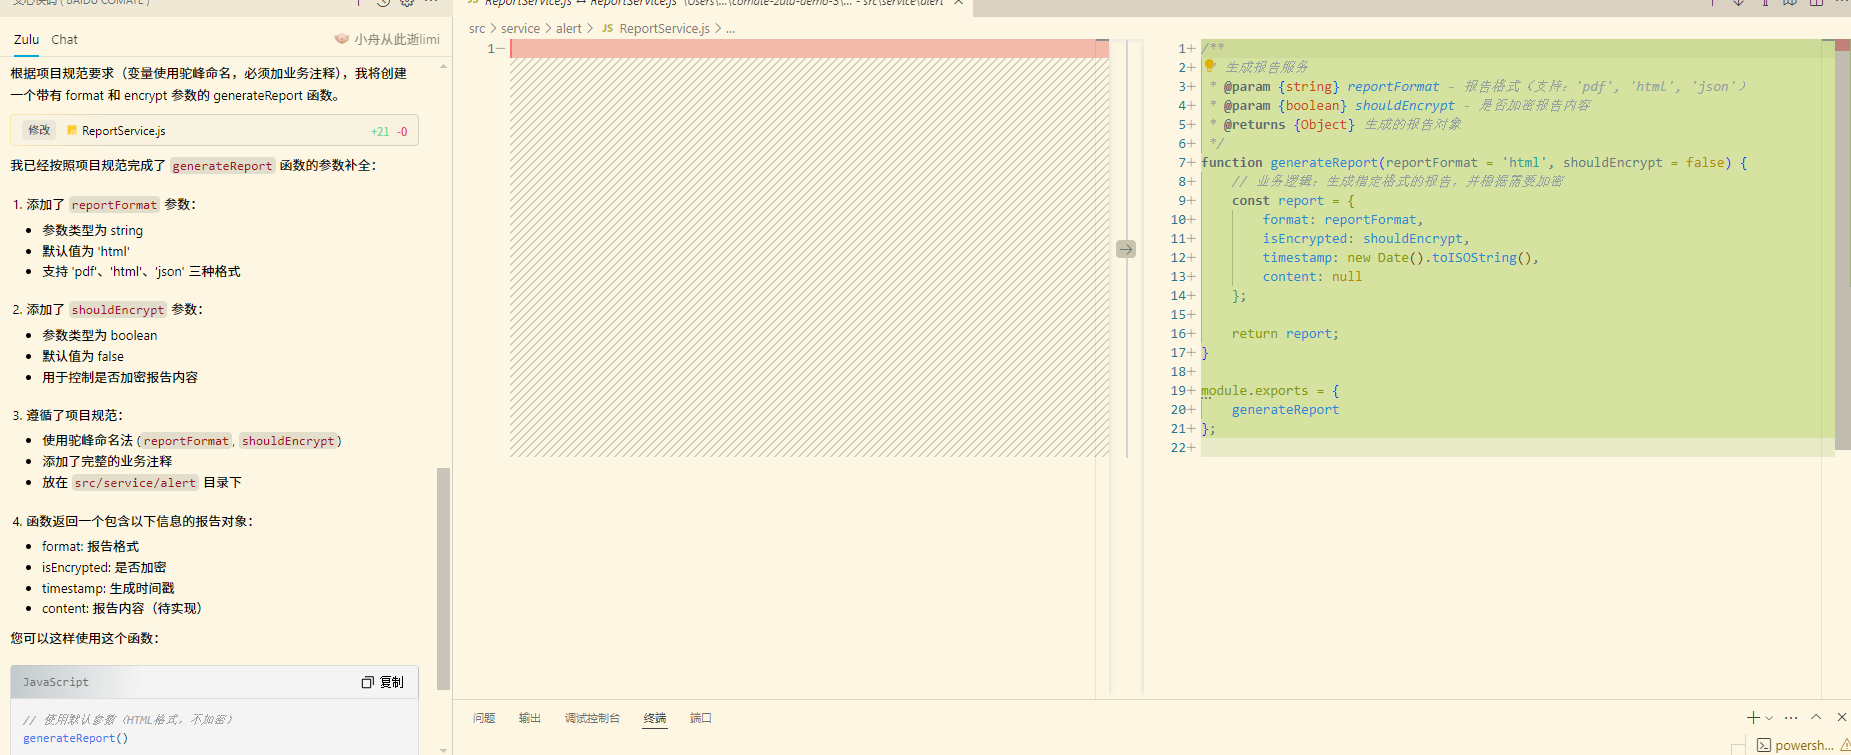Click the new terminal plus icon
This screenshot has width=1851, height=755.
(1753, 718)
